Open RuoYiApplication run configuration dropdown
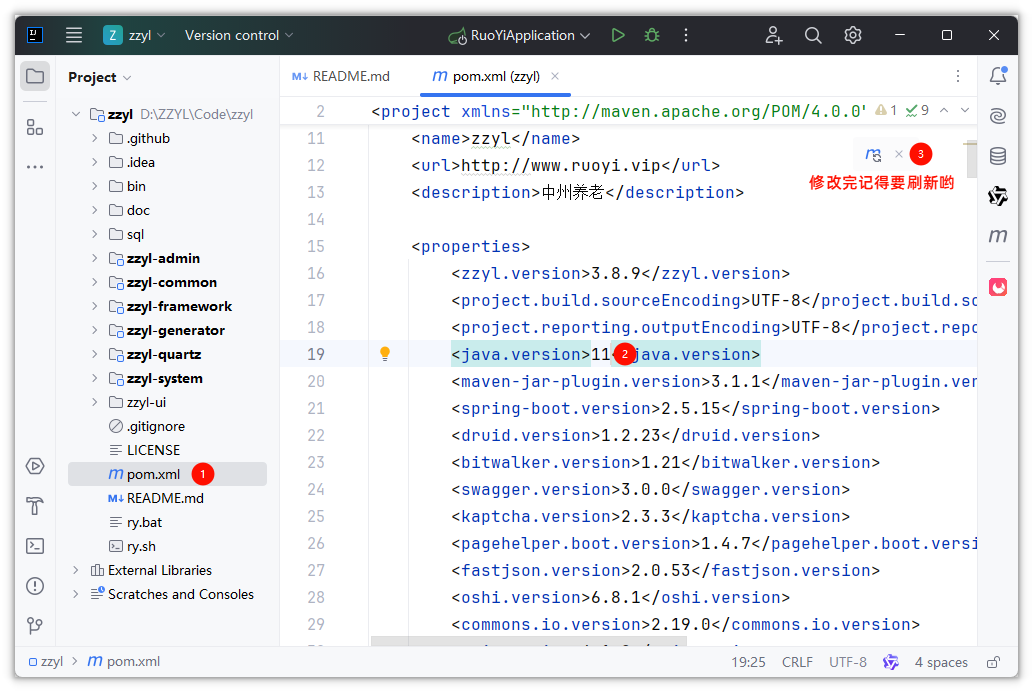Screen dimensions: 1033x692 point(519,35)
